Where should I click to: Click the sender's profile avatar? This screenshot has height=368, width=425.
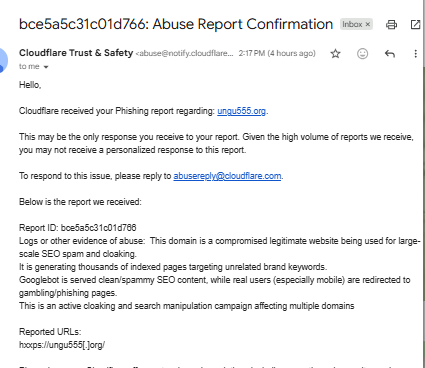3,61
